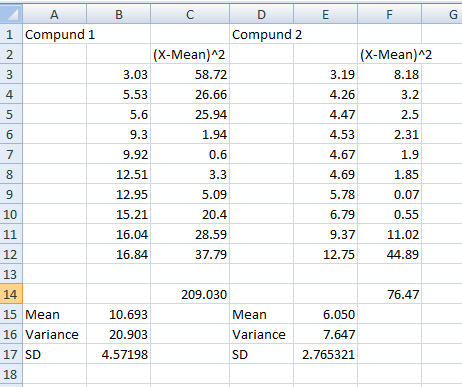Select cell with value 8.18
462x387 pixels.
(390, 74)
